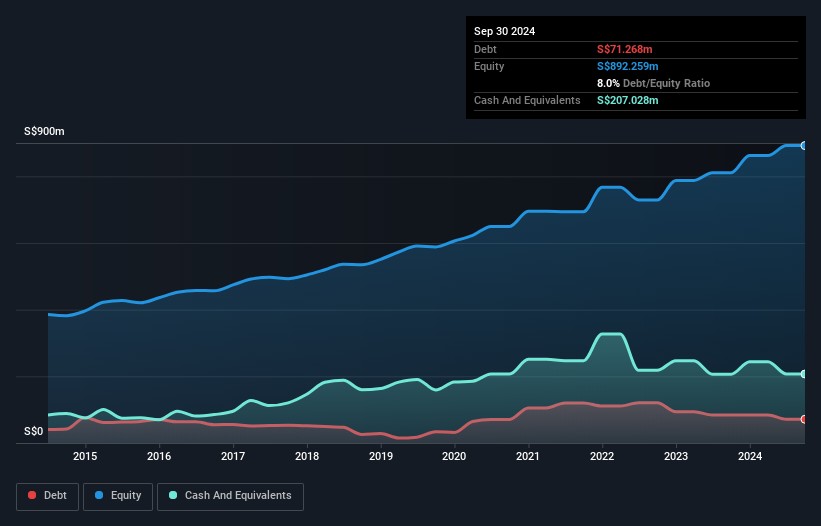Image resolution: width=821 pixels, height=526 pixels.
Task: Select the 2015 x-axis label
Action: [x=85, y=457]
